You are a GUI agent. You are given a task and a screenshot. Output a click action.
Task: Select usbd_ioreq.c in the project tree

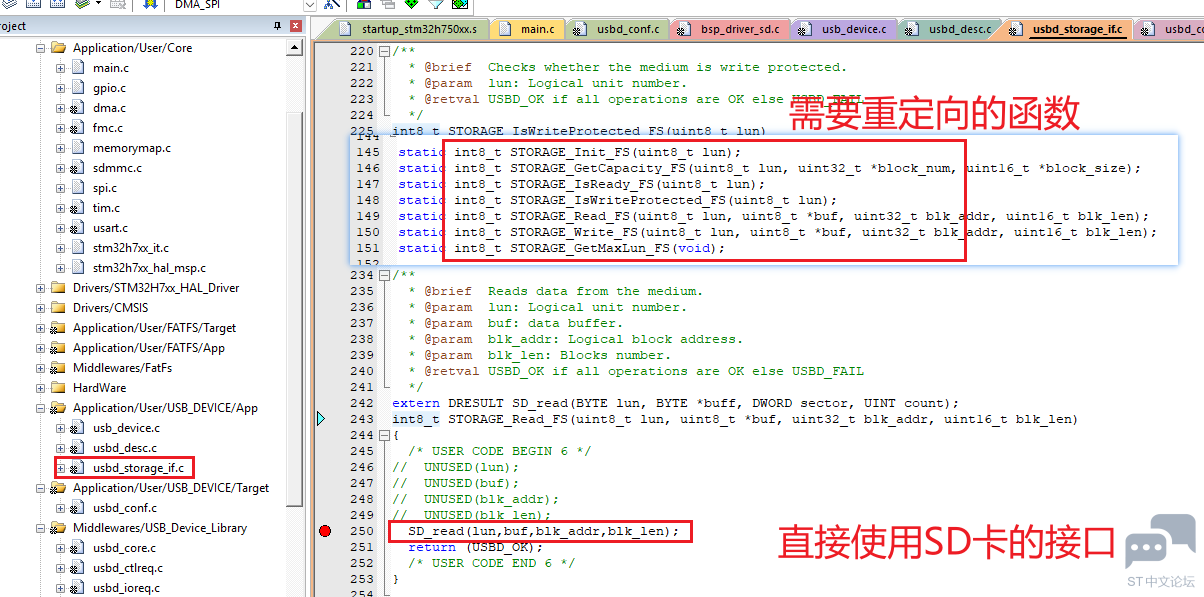(x=126, y=588)
